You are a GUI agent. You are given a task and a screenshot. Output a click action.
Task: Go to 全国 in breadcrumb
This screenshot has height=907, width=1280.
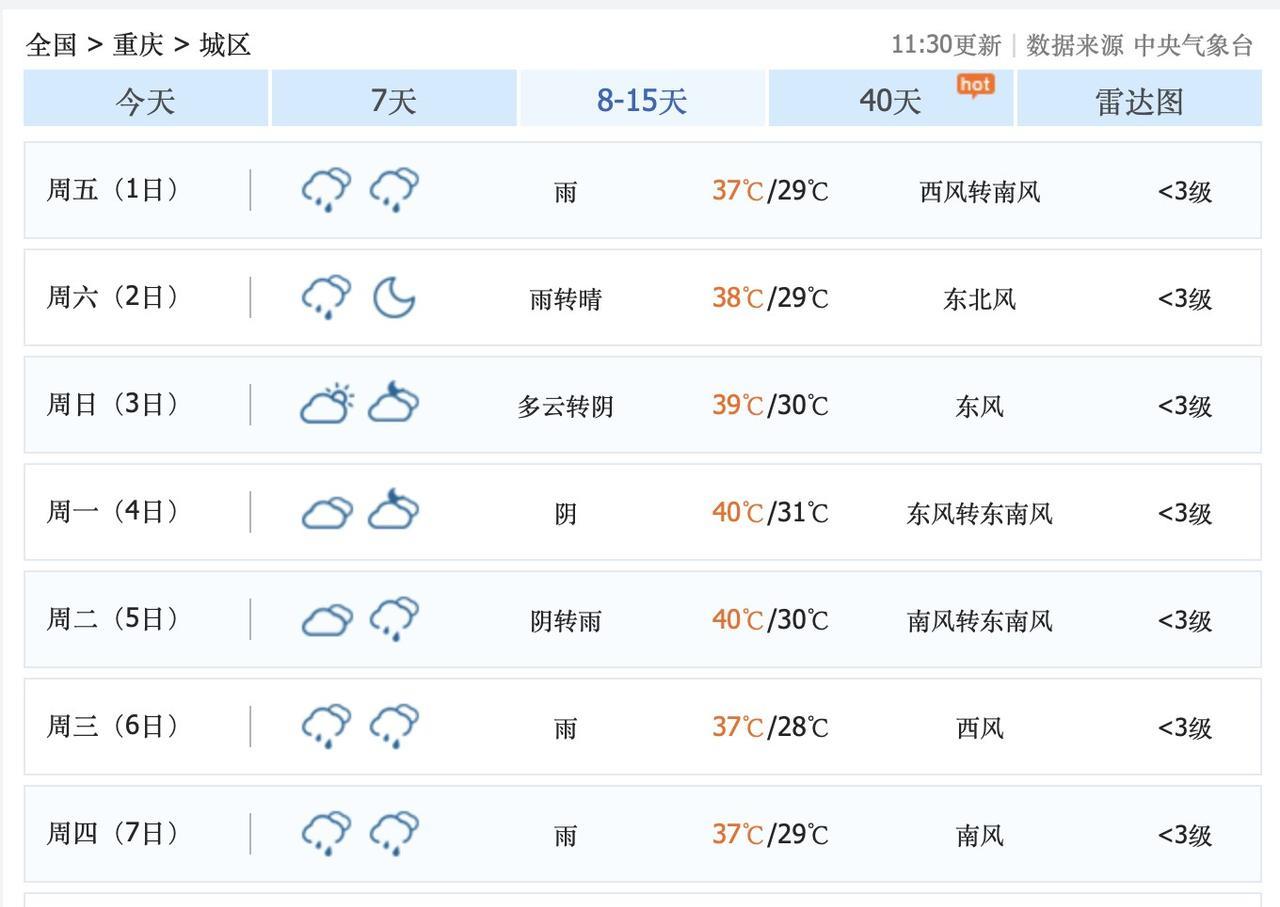click(x=51, y=45)
